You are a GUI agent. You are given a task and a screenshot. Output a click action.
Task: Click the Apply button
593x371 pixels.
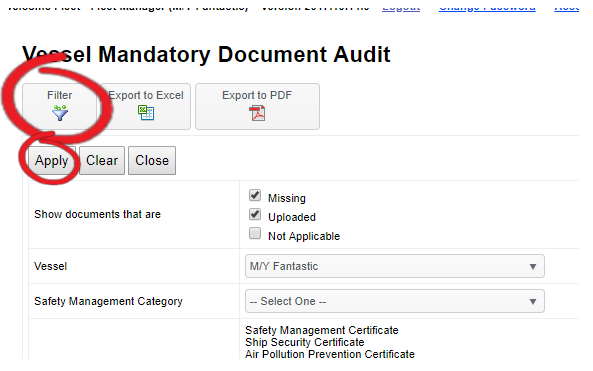coord(52,160)
